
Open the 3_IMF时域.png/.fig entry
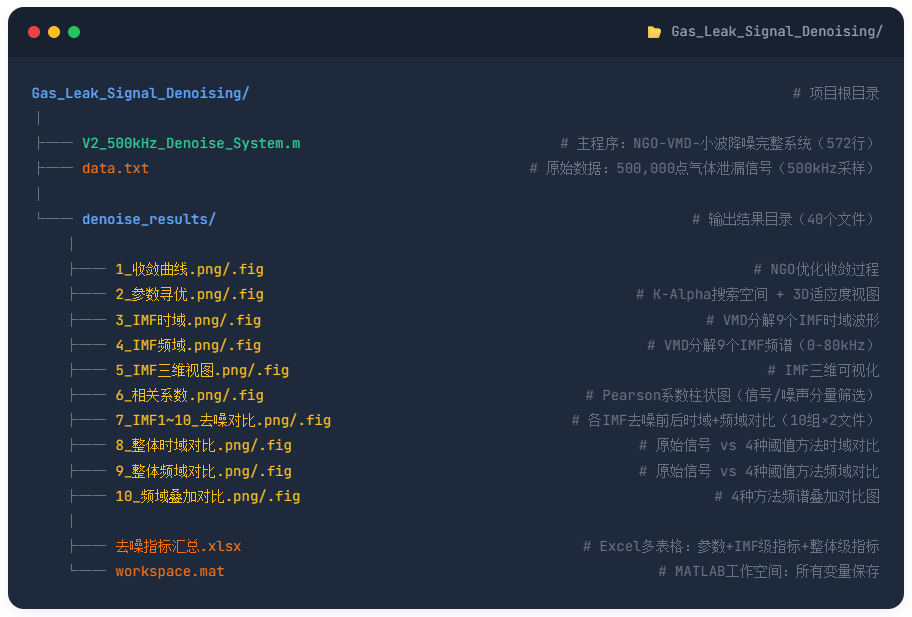pos(188,320)
